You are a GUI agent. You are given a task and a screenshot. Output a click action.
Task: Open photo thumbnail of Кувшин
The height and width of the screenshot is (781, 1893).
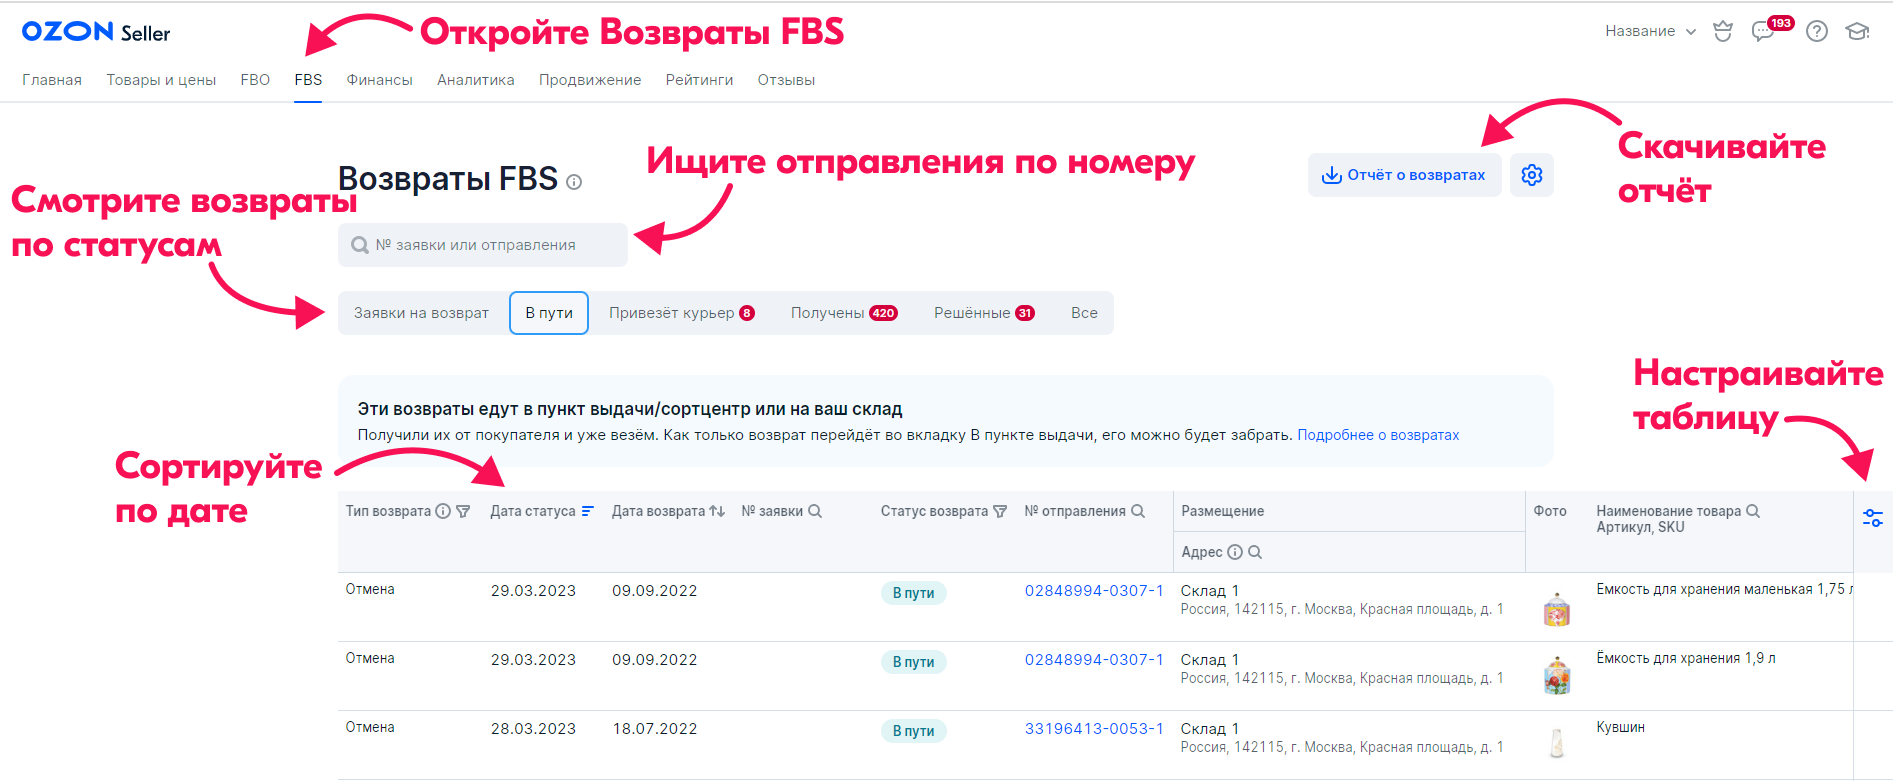(x=1556, y=743)
